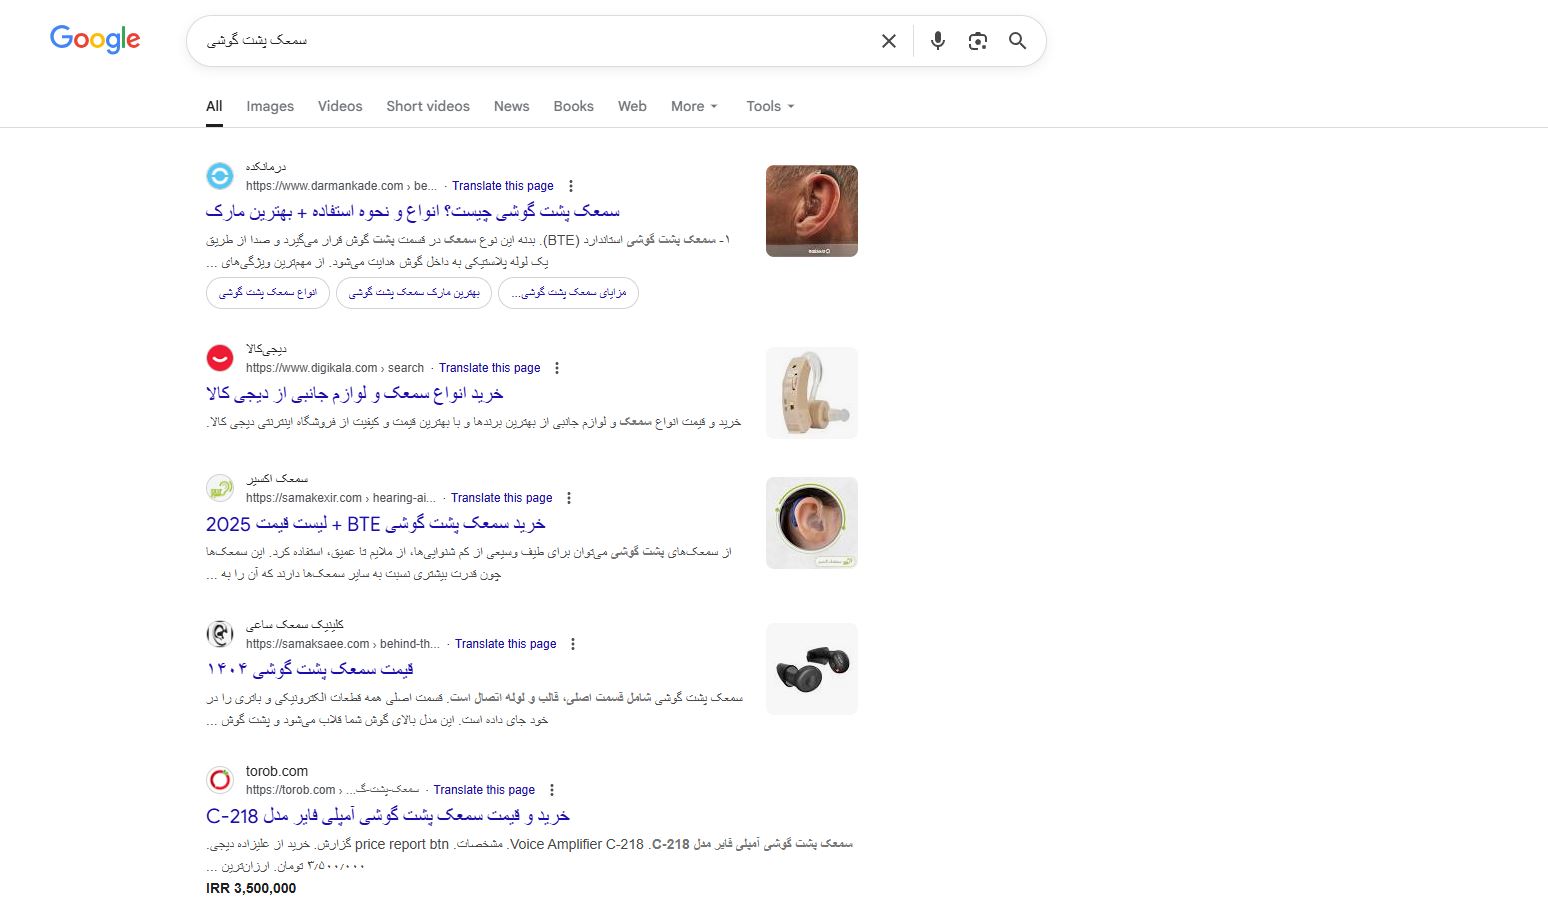Open the black earbuds thumbnail for samaksaee

(812, 669)
